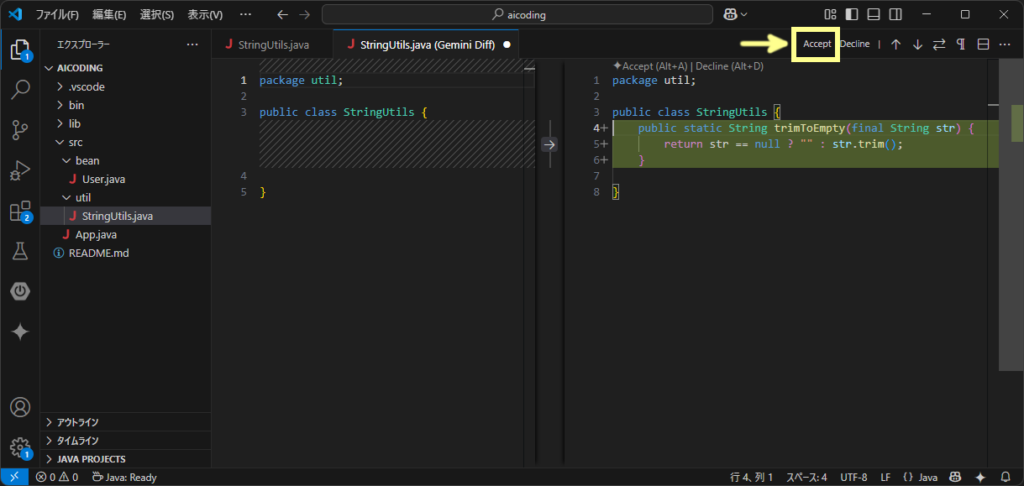
Task: Open the Copilot chat menu in title bar
Action: pyautogui.click(x=735, y=14)
